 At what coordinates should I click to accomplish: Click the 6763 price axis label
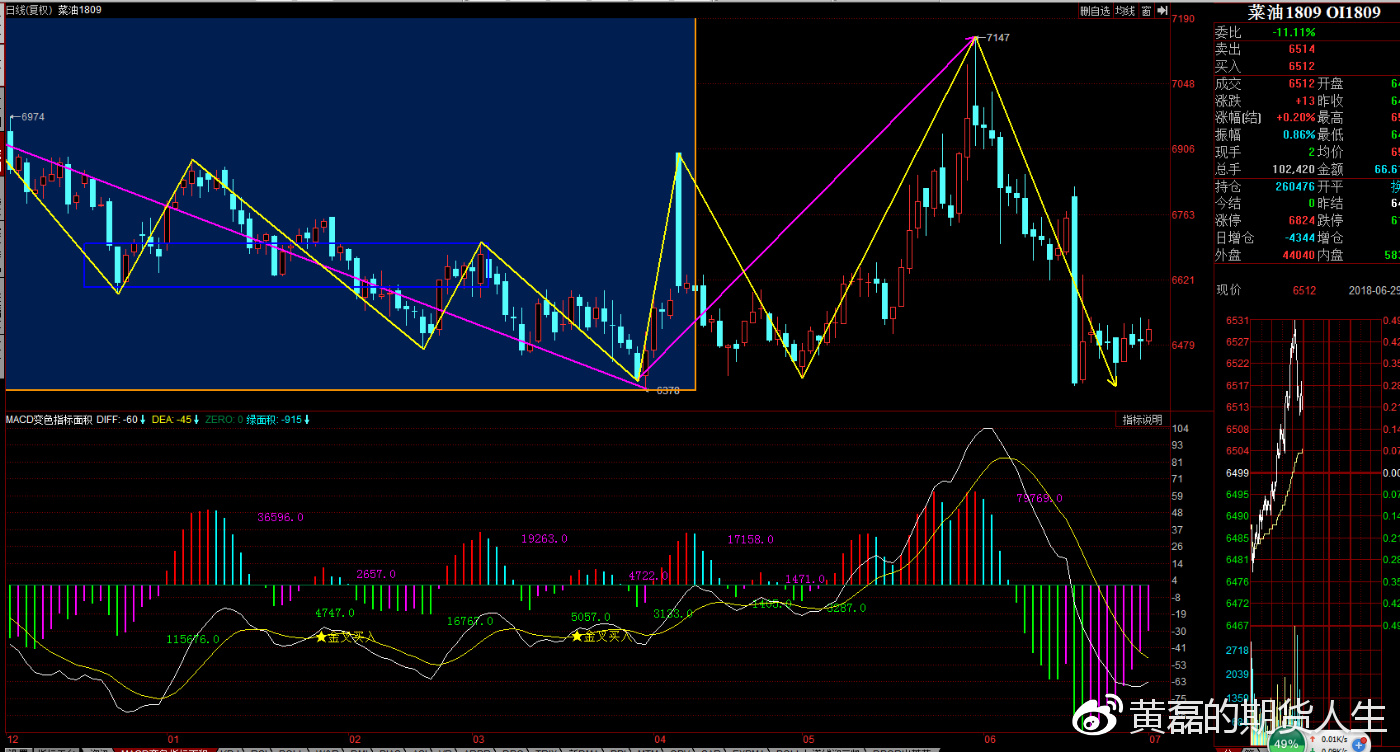point(1183,215)
